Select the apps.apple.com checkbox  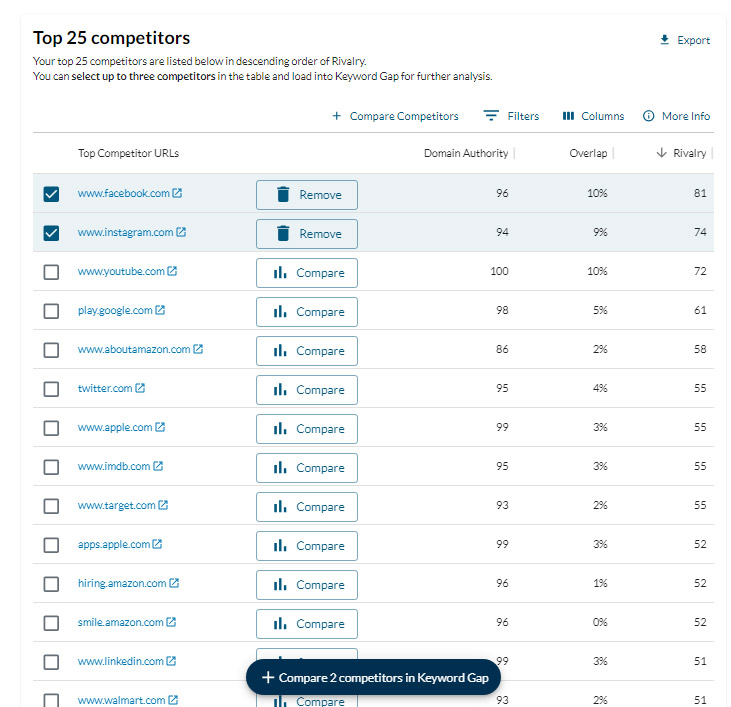(x=51, y=545)
